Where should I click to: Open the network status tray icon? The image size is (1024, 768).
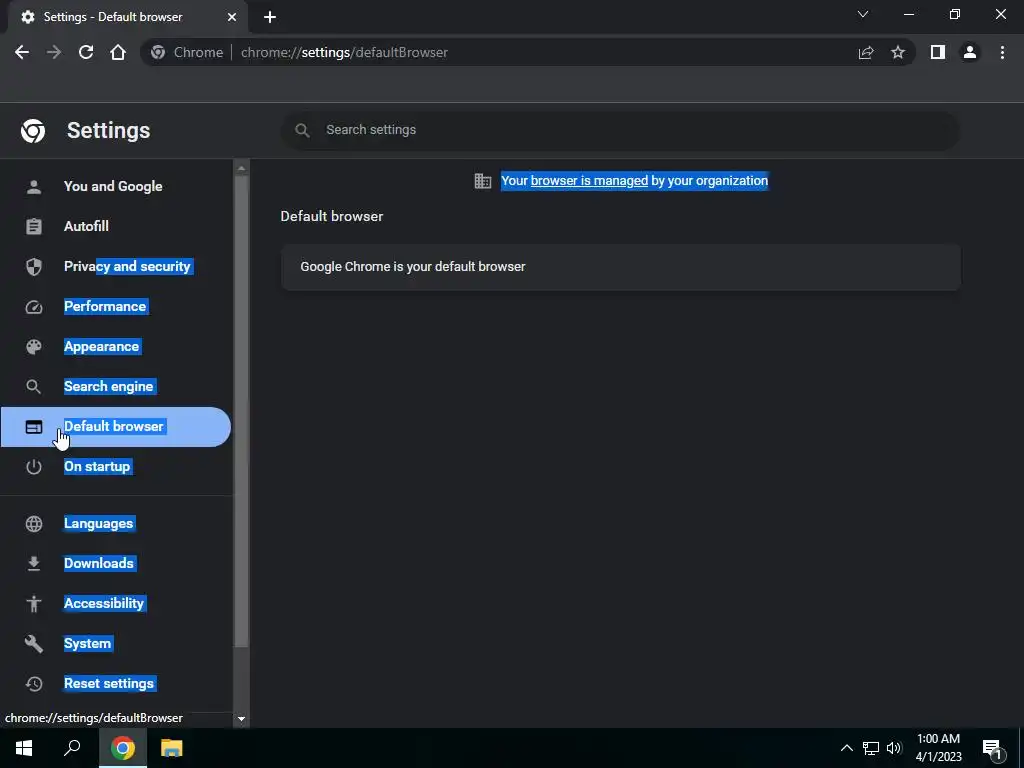coord(871,748)
